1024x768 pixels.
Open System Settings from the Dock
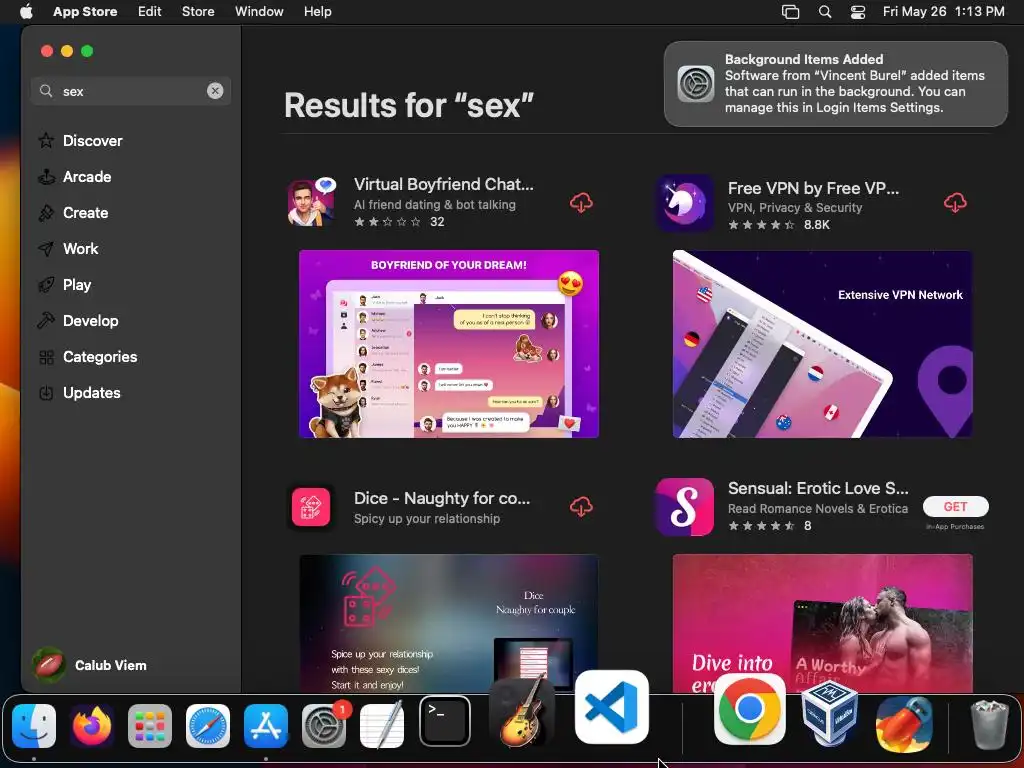tap(324, 725)
